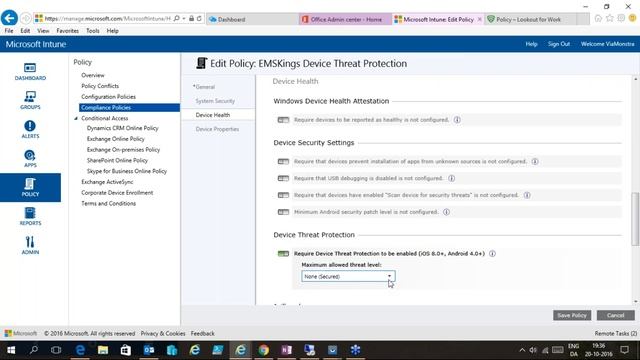Open the Groups workspace icon

30,100
